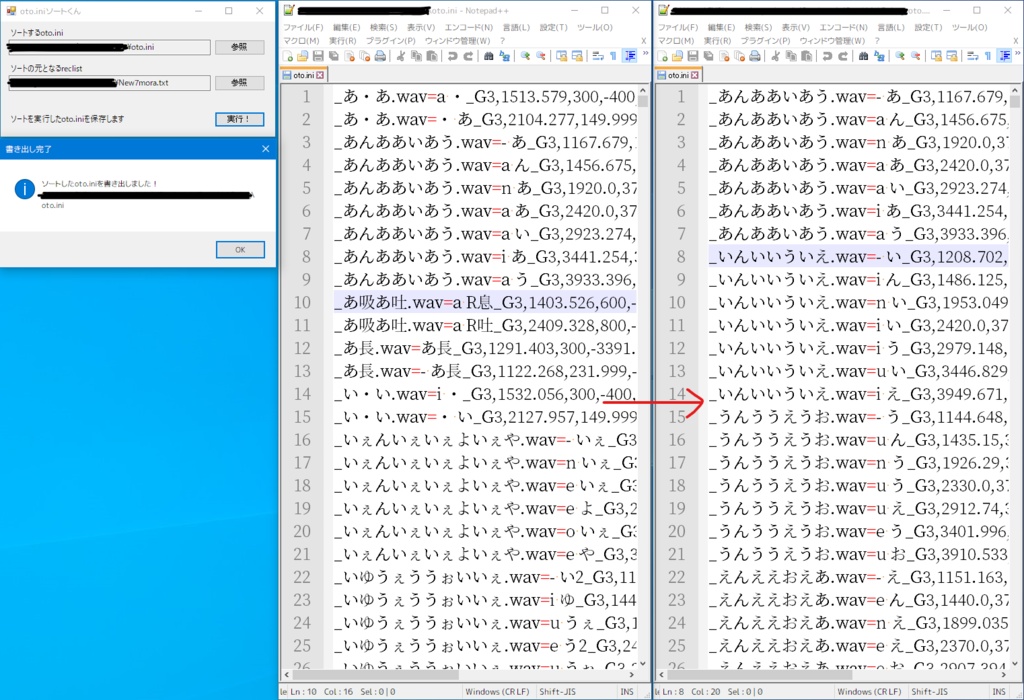The height and width of the screenshot is (700, 1024).
Task: Click Print icon in left Notepad++ toolbar
Action: 380,56
